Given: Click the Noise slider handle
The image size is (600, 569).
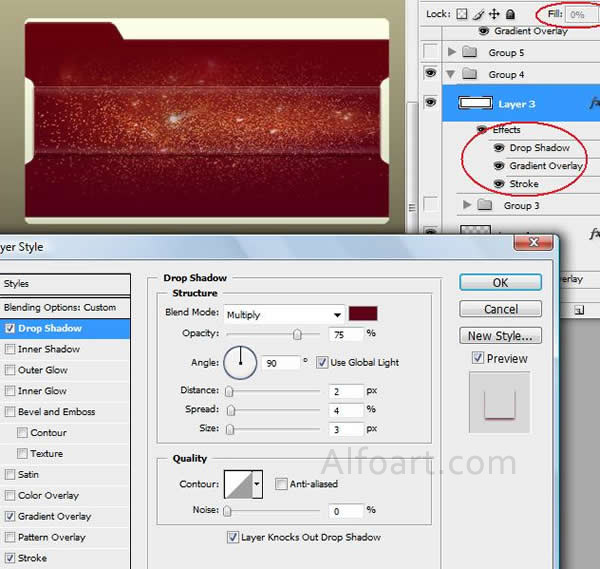Looking at the screenshot, I should click(x=227, y=511).
